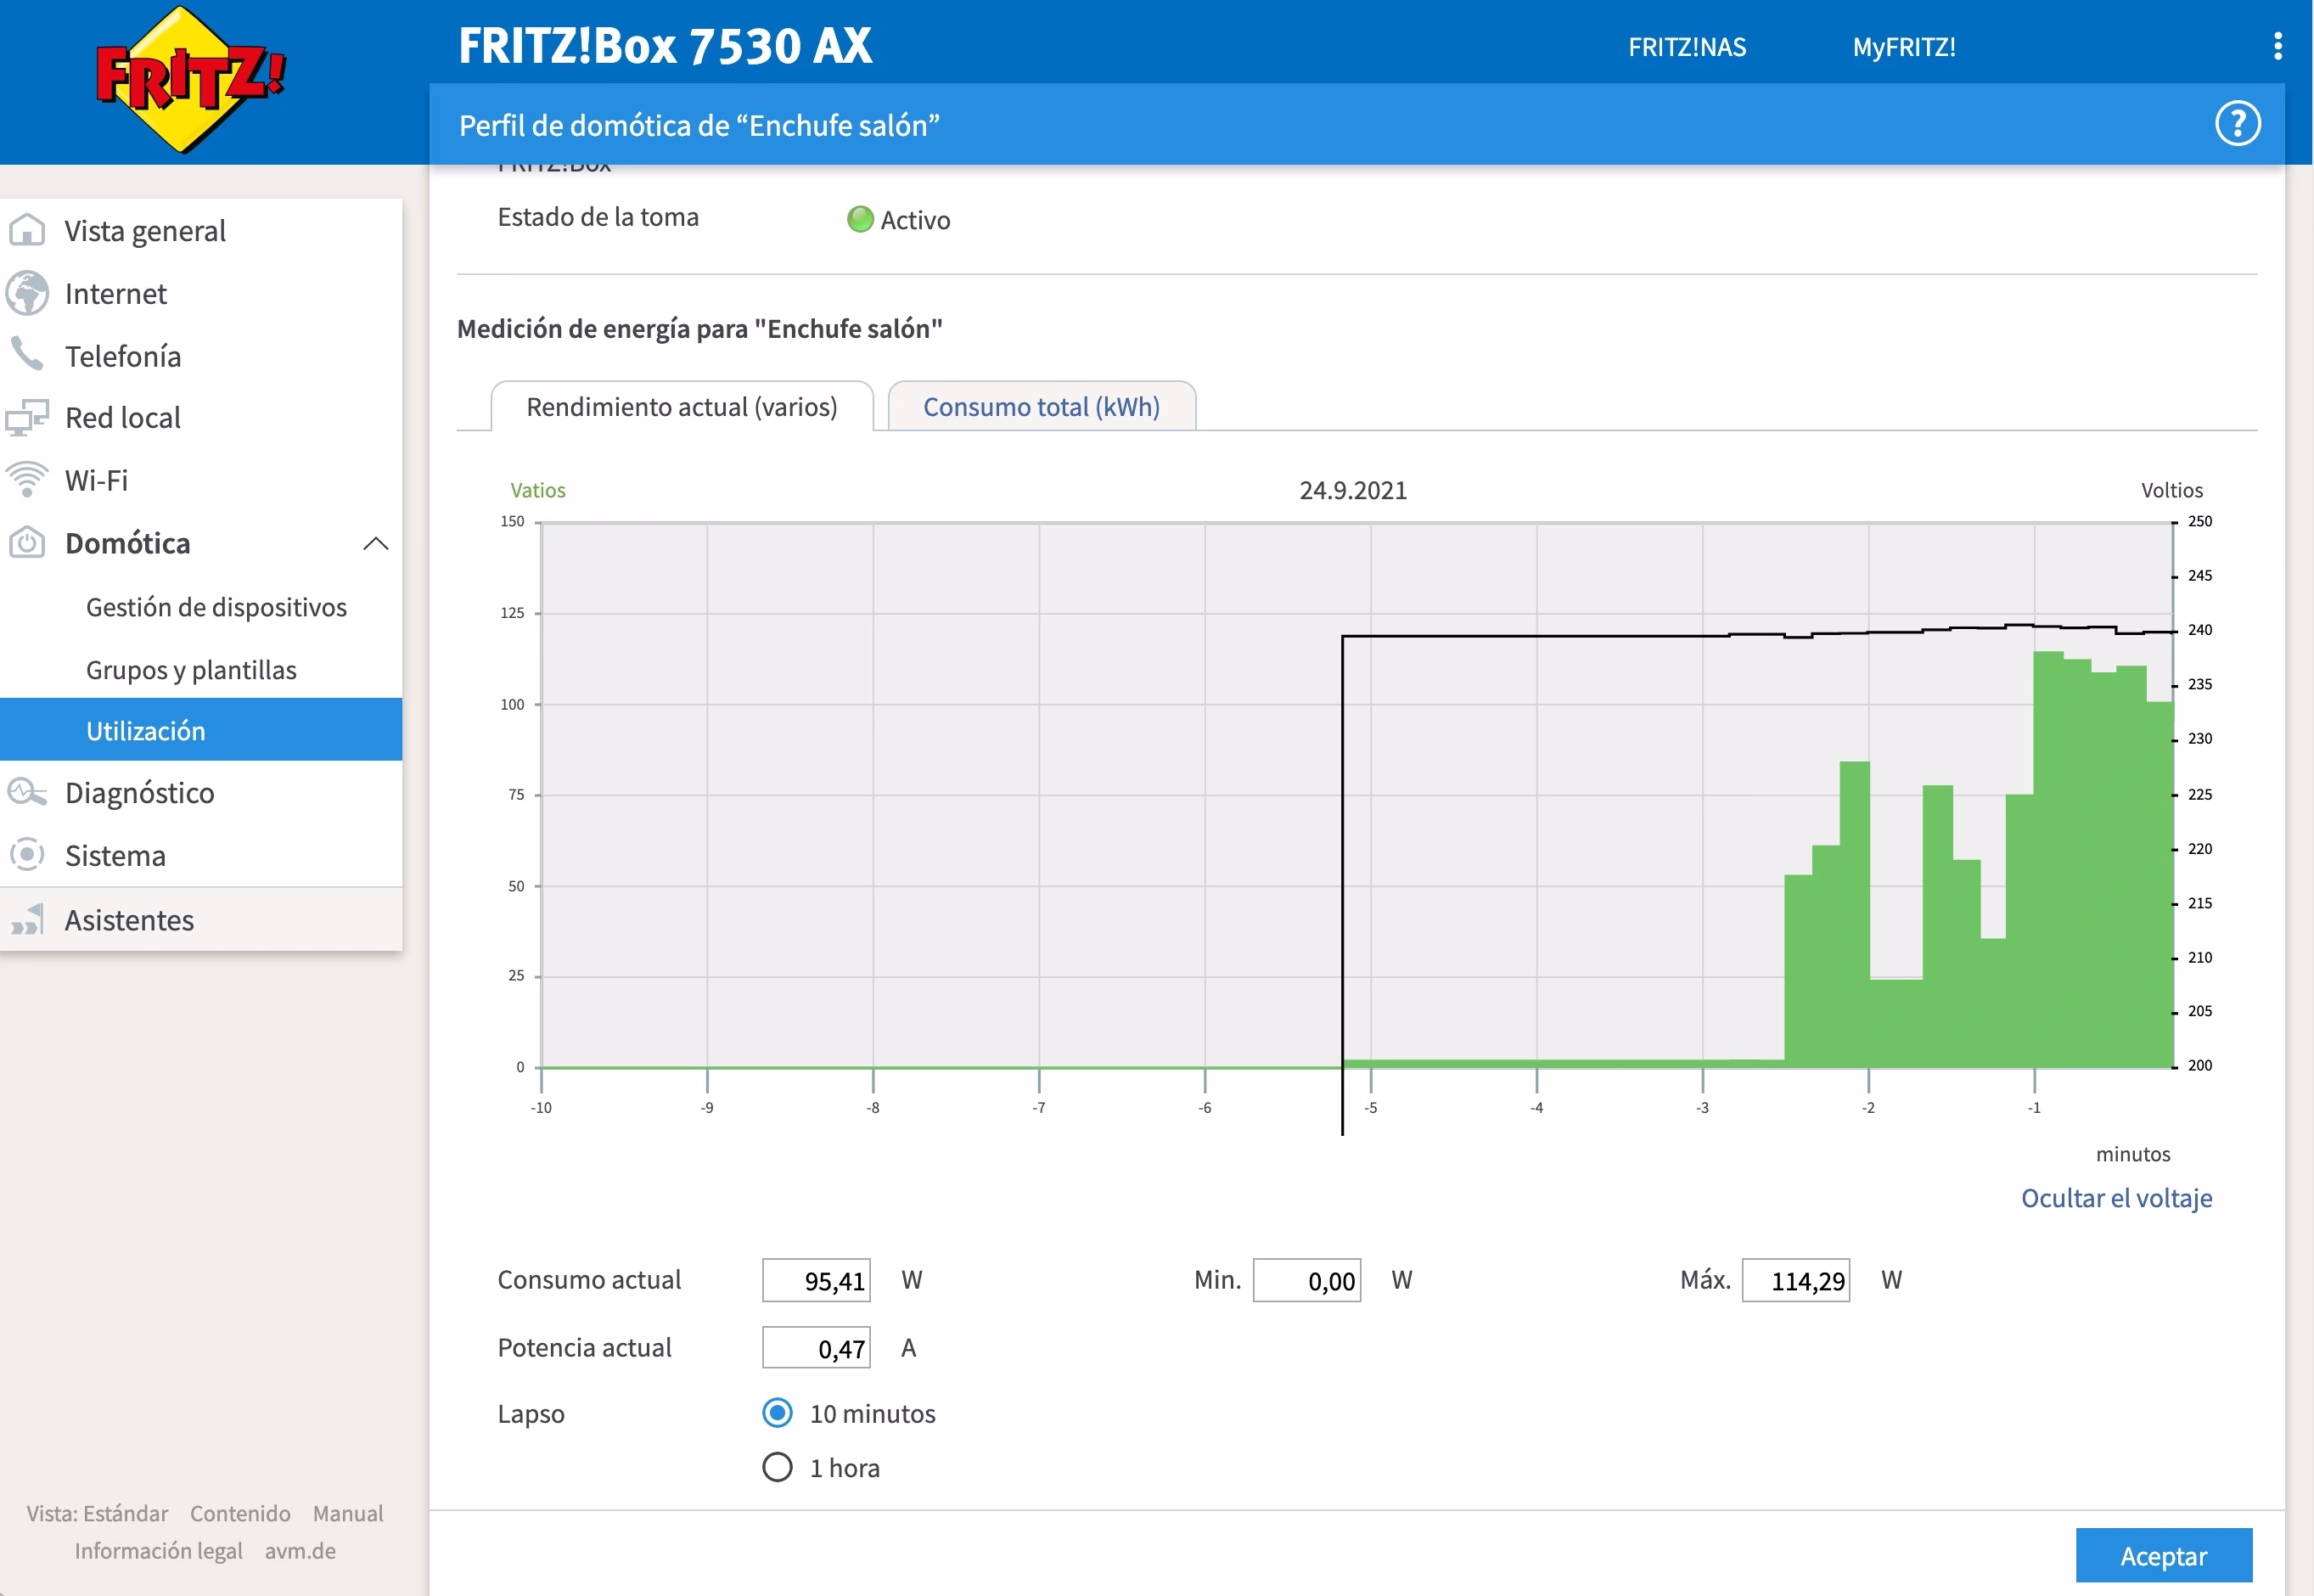The width and height of the screenshot is (2314, 1596).
Task: Open the Diagnóstico menu
Action: coord(201,793)
